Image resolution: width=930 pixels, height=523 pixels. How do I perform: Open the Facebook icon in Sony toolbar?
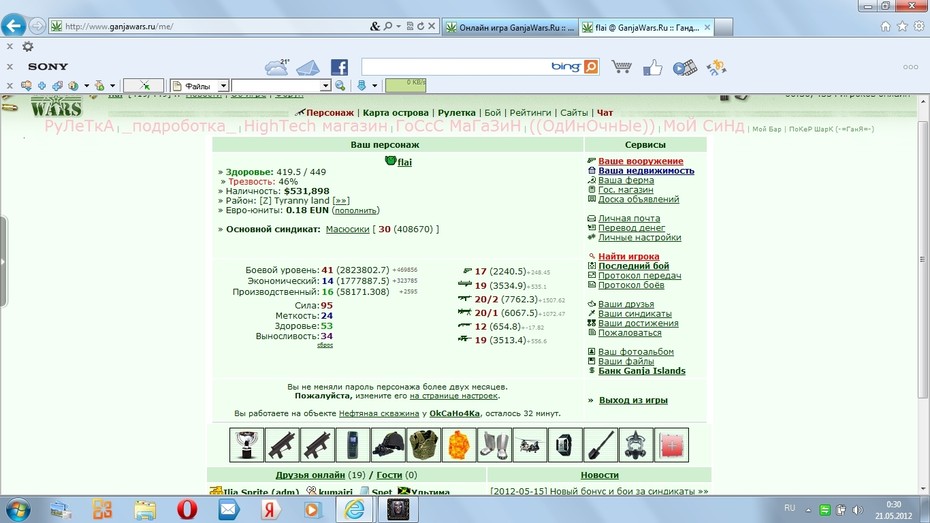[339, 67]
